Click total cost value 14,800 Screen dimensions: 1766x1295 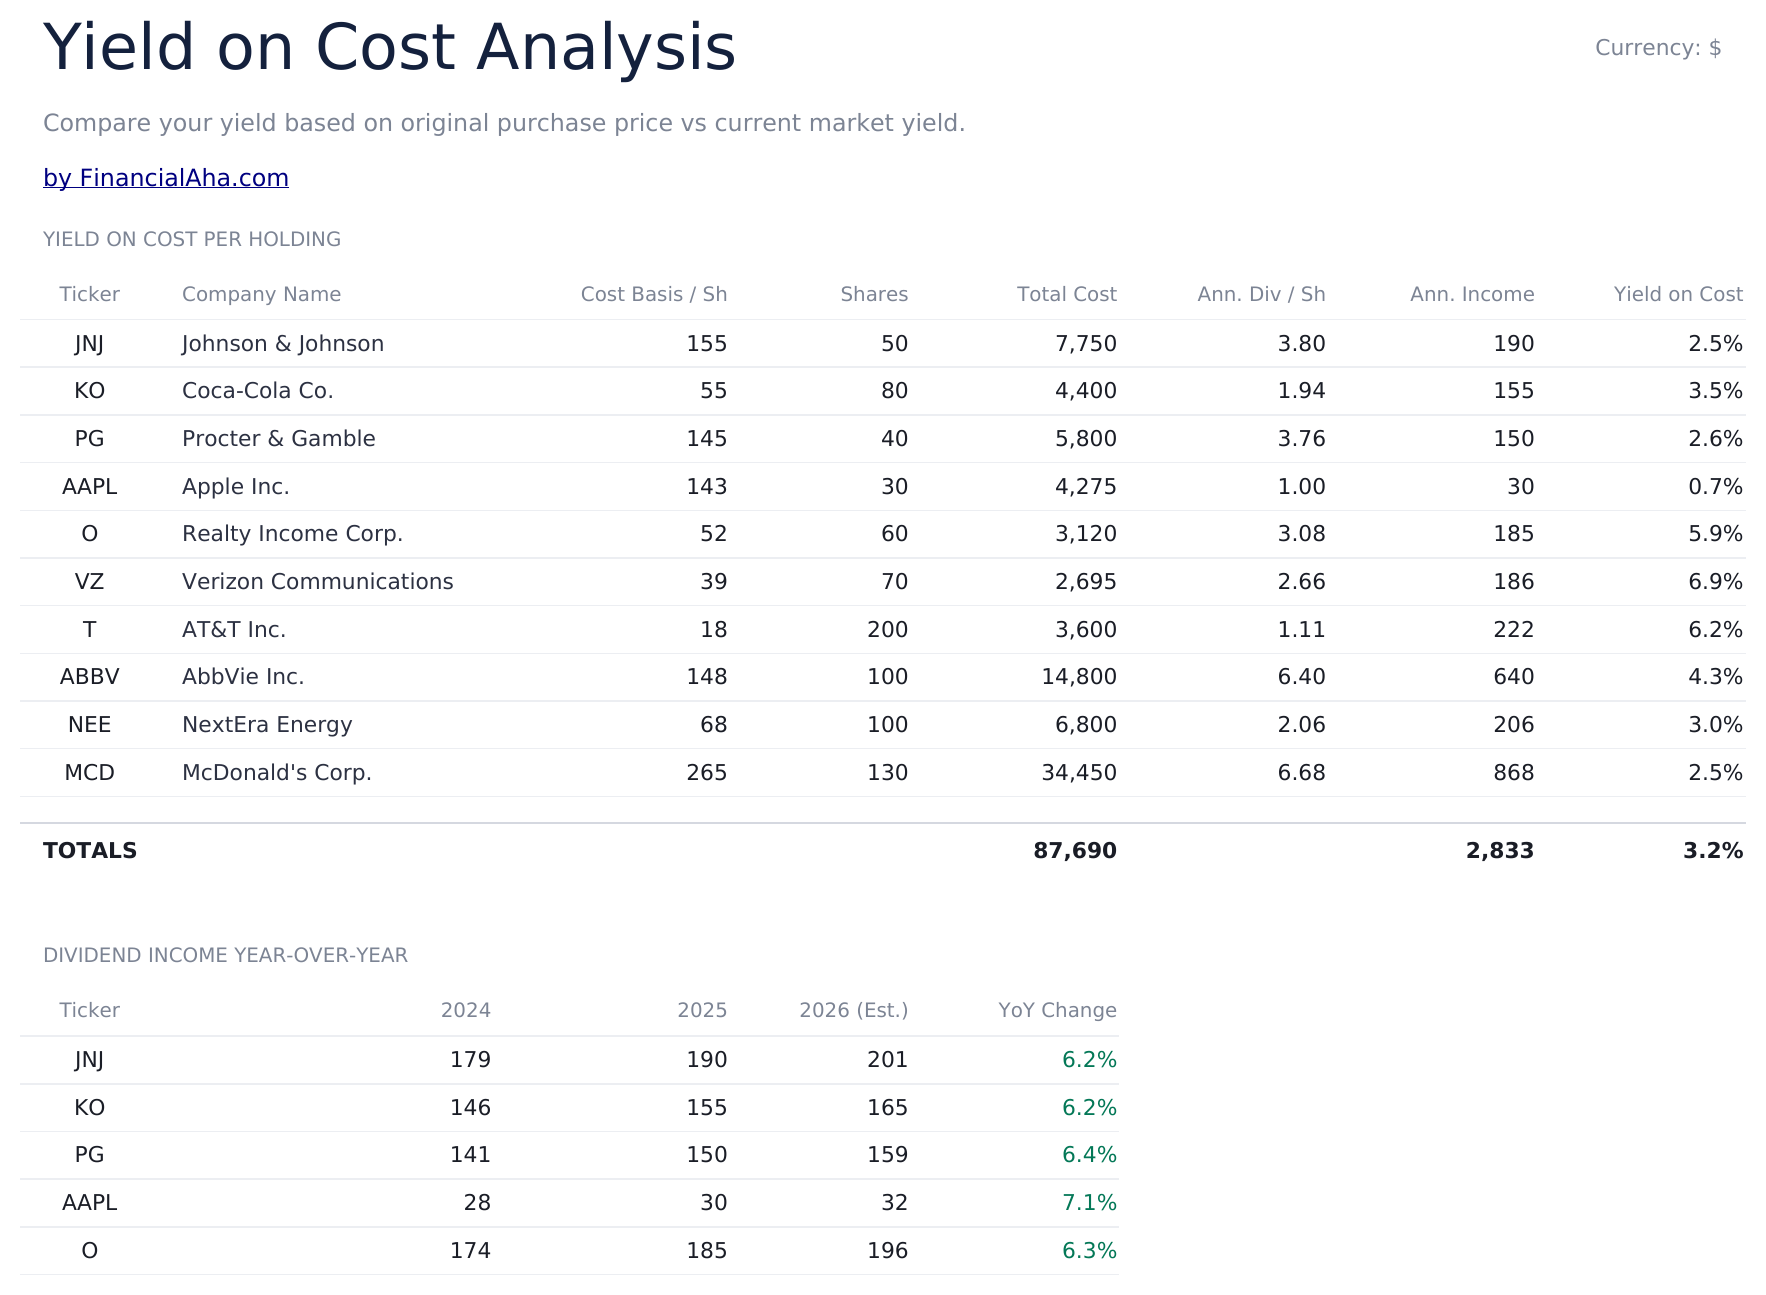point(1079,677)
